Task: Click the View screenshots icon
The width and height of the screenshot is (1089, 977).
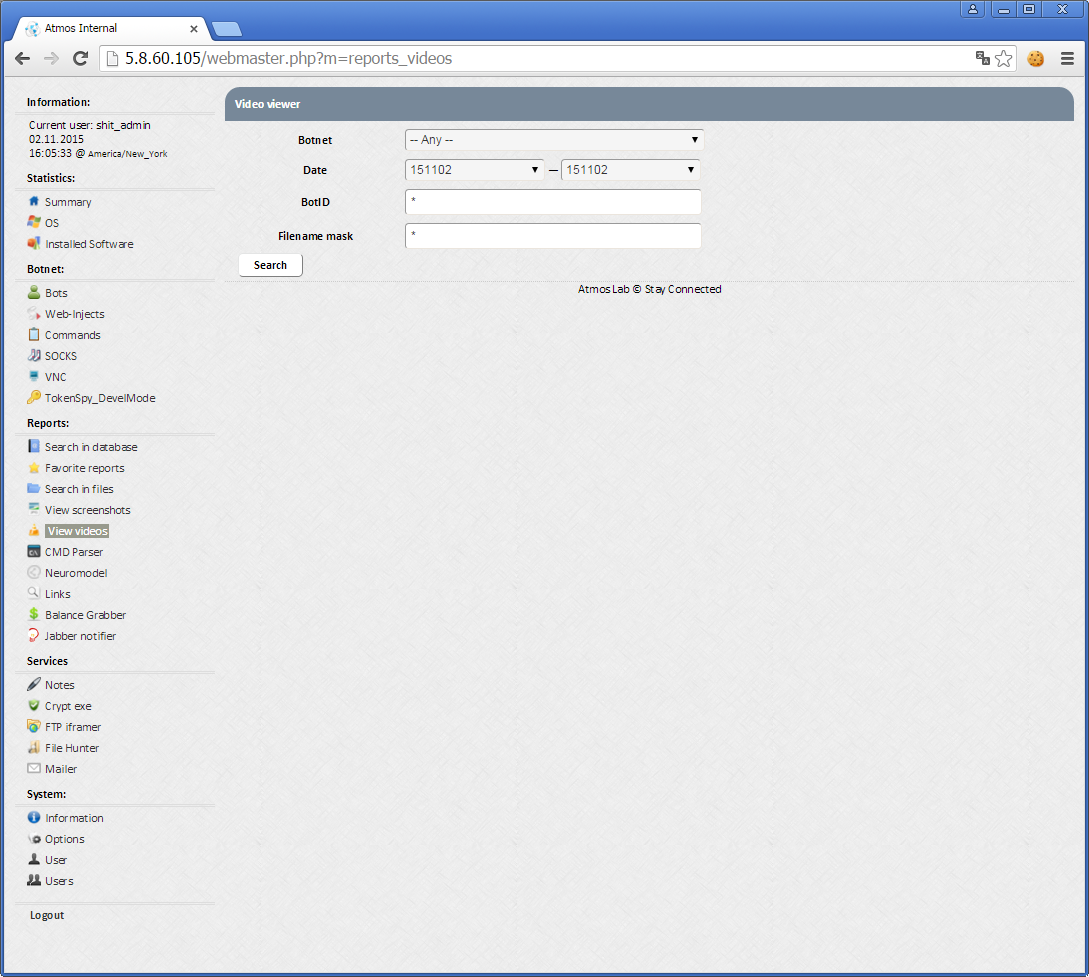Action: click(33, 509)
